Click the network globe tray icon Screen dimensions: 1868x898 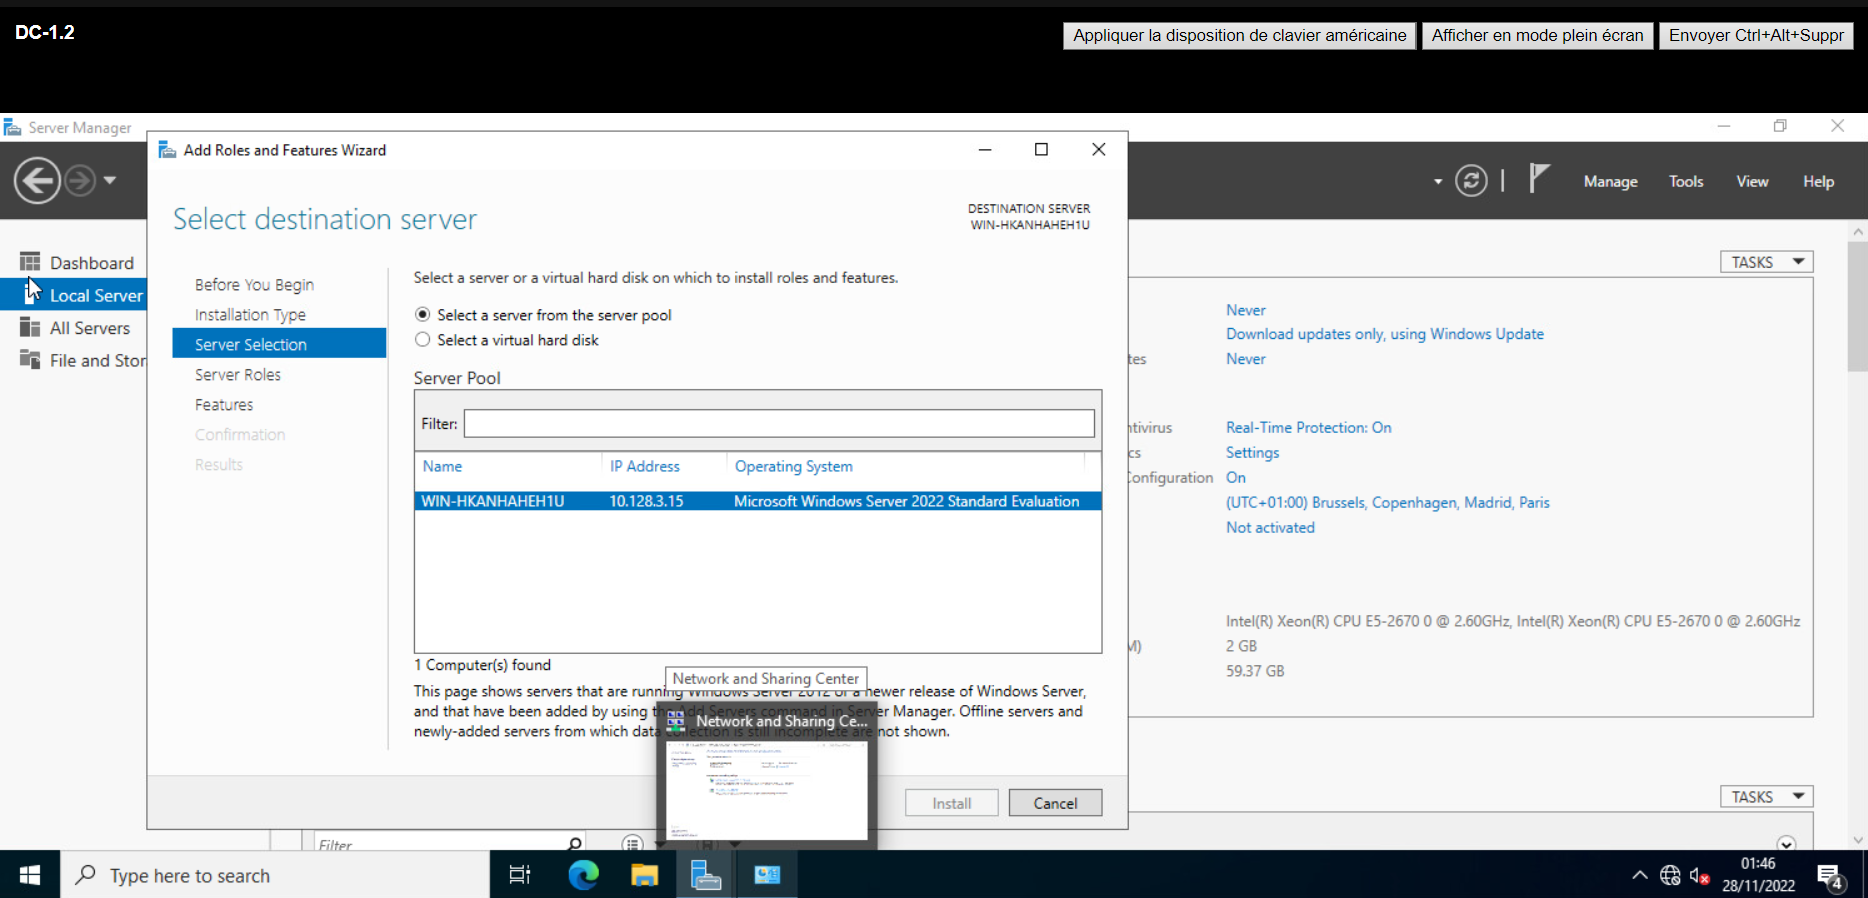tap(1670, 876)
